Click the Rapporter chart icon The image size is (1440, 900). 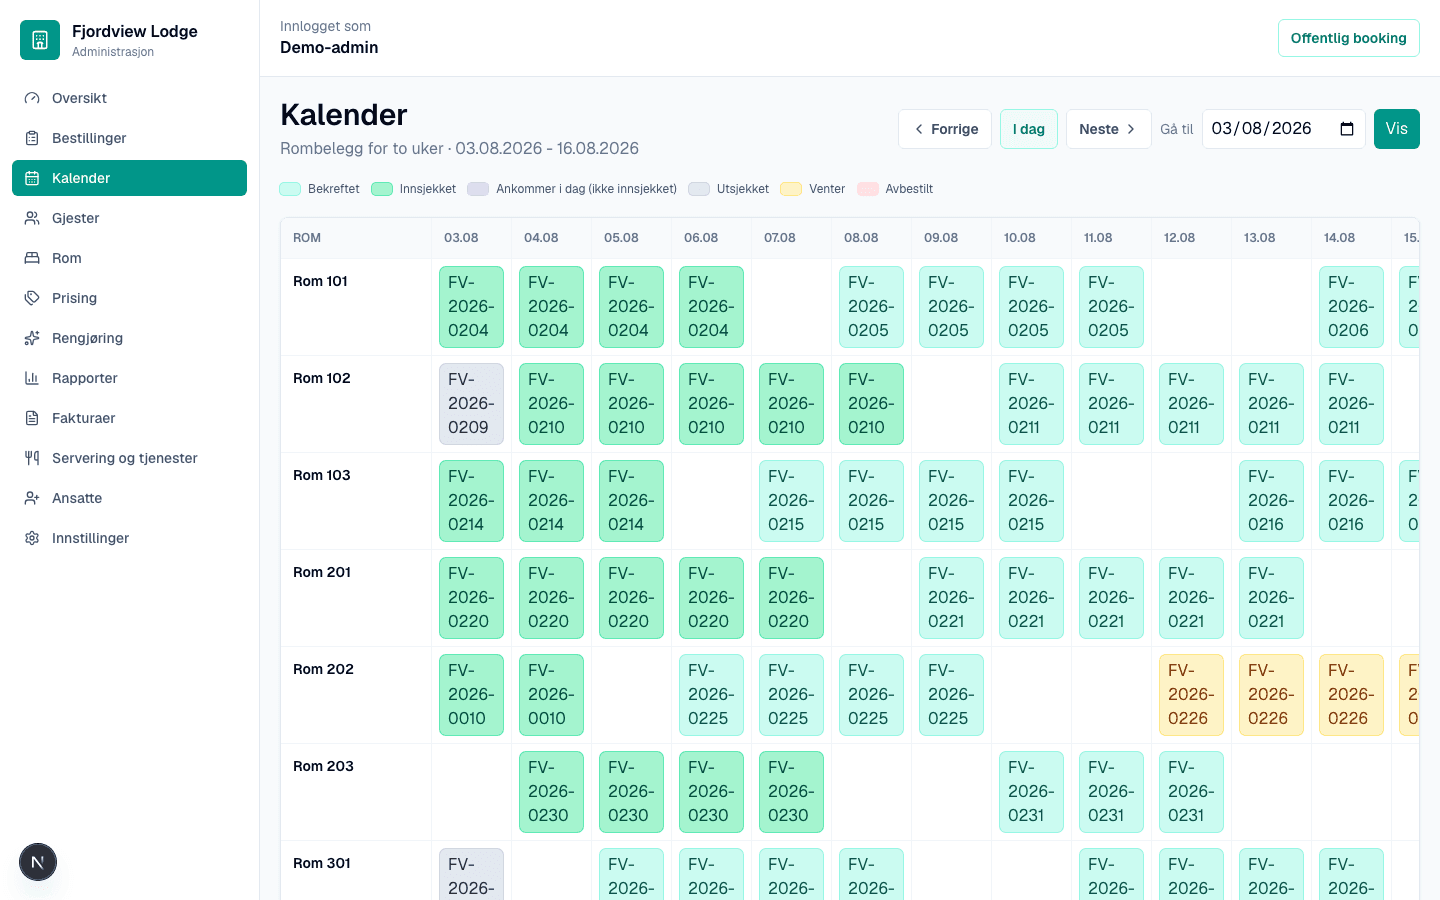pos(32,378)
